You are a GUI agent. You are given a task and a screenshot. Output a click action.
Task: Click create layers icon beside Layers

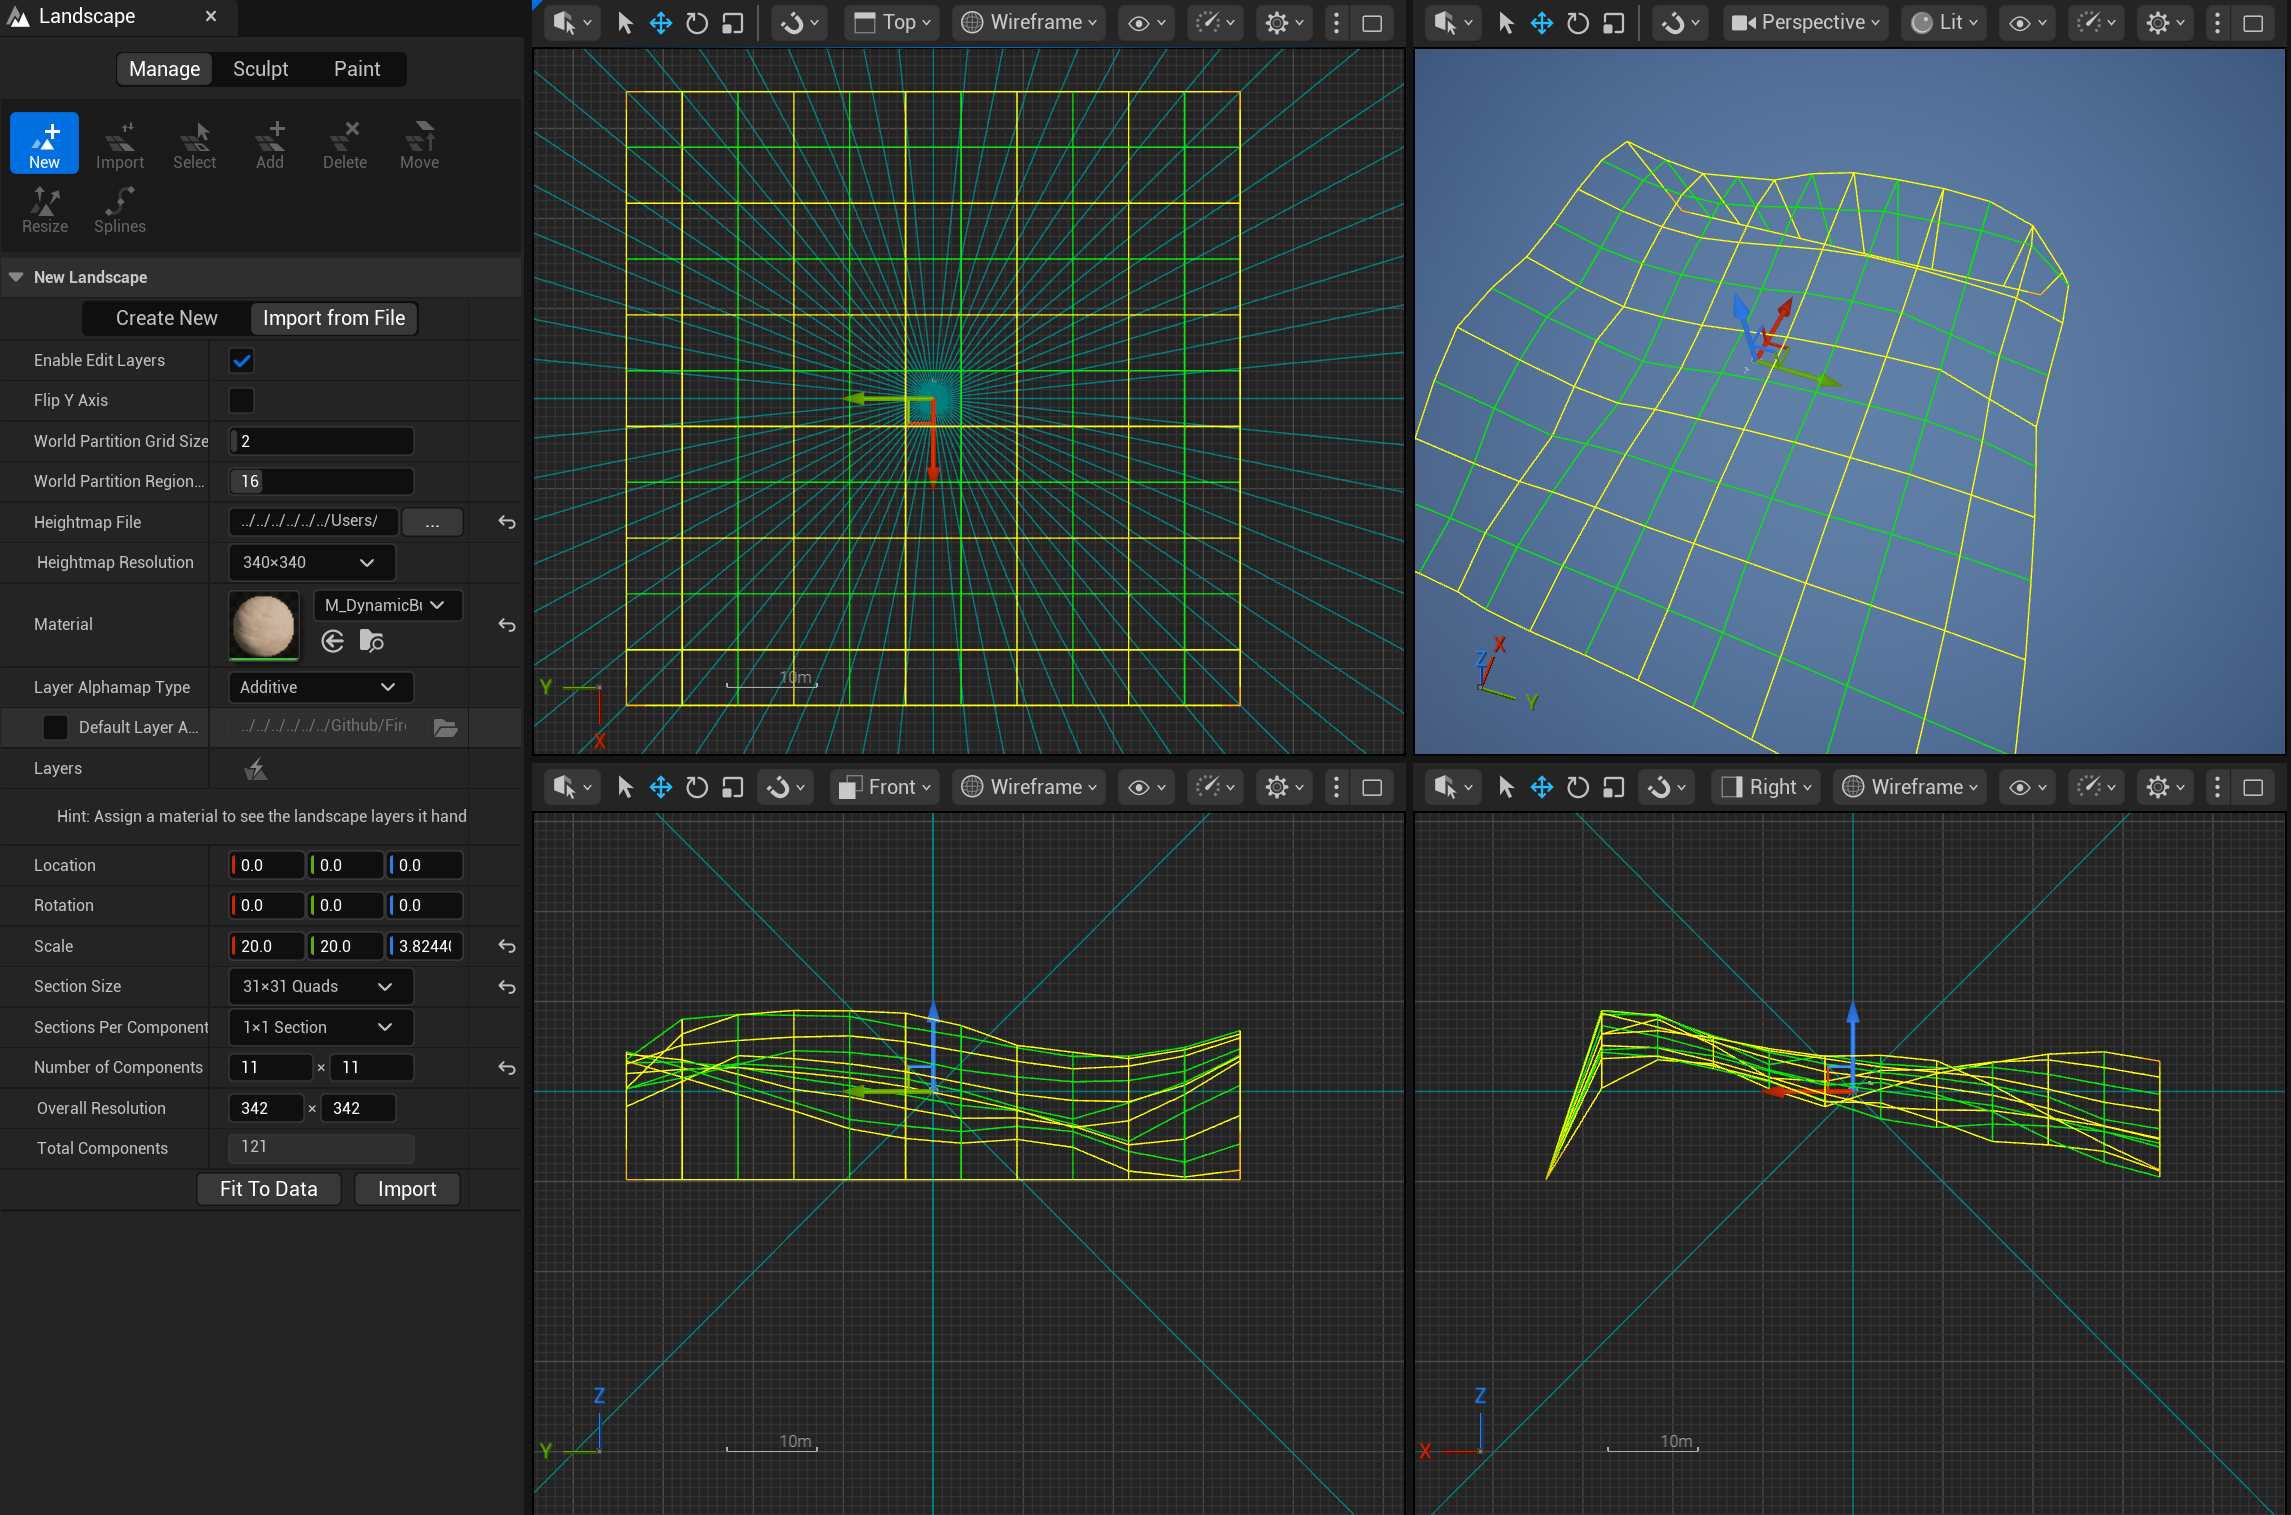point(256,769)
